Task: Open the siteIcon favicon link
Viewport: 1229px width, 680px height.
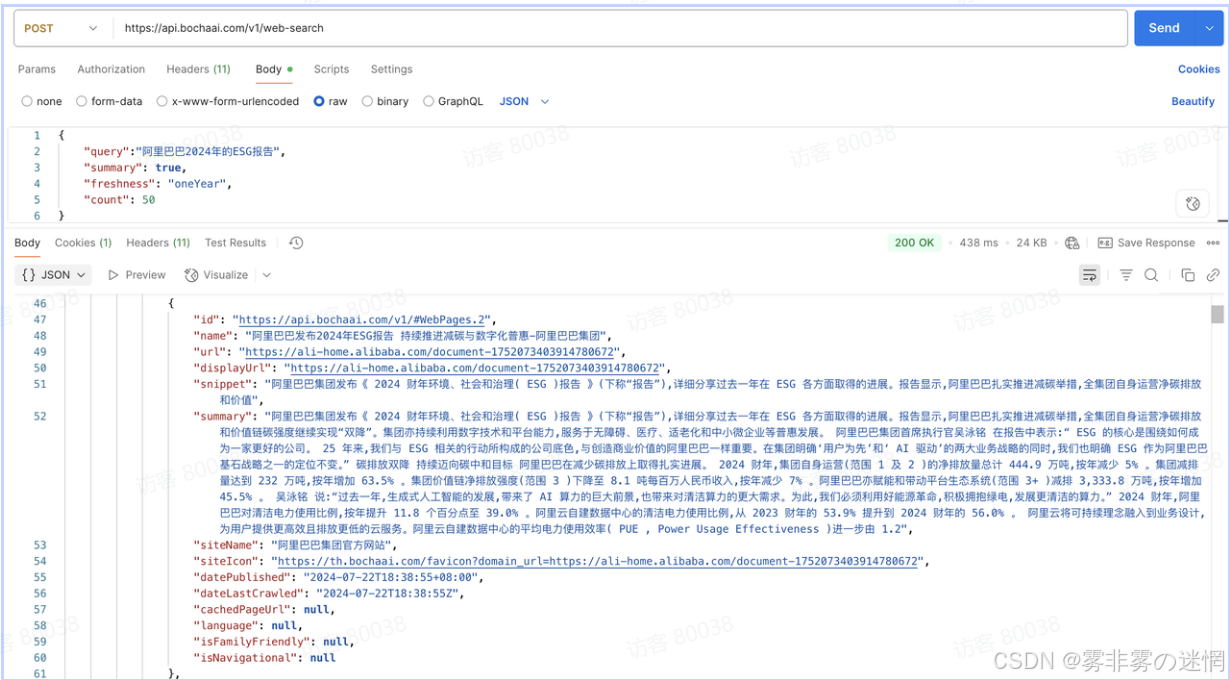Action: [598, 562]
